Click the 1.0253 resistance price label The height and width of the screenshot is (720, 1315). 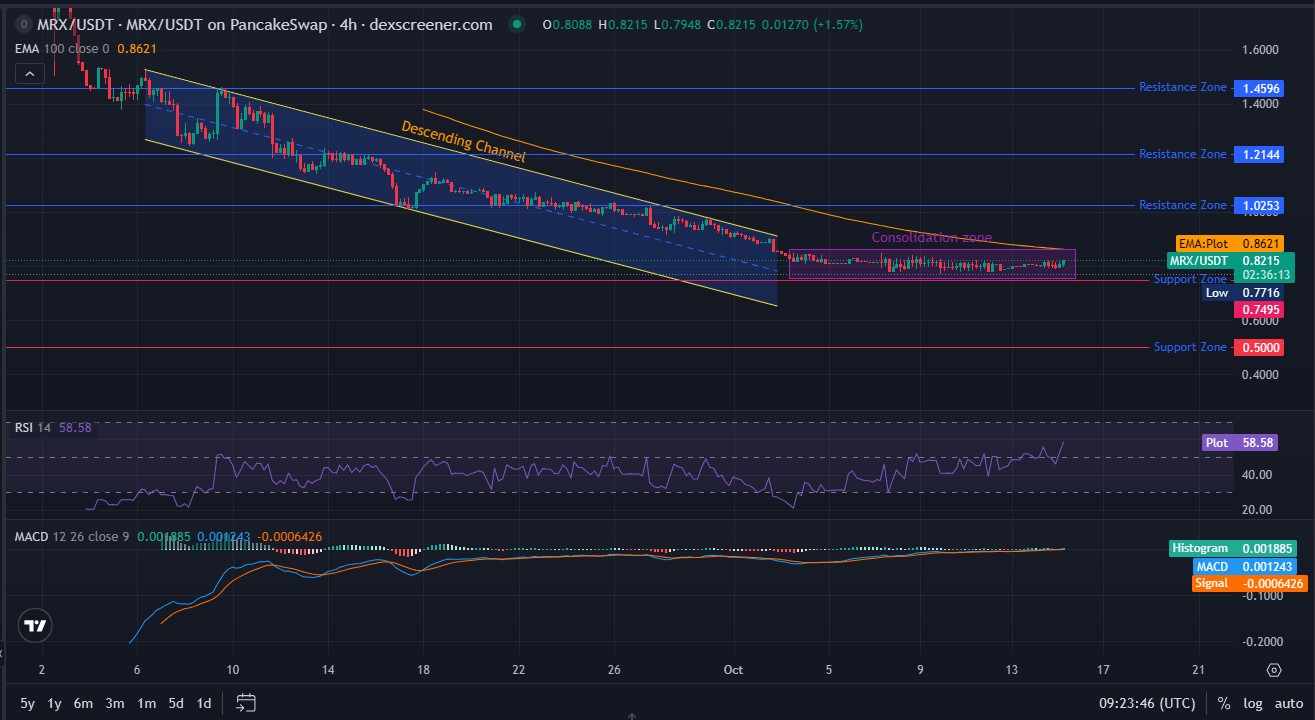tap(1261, 205)
